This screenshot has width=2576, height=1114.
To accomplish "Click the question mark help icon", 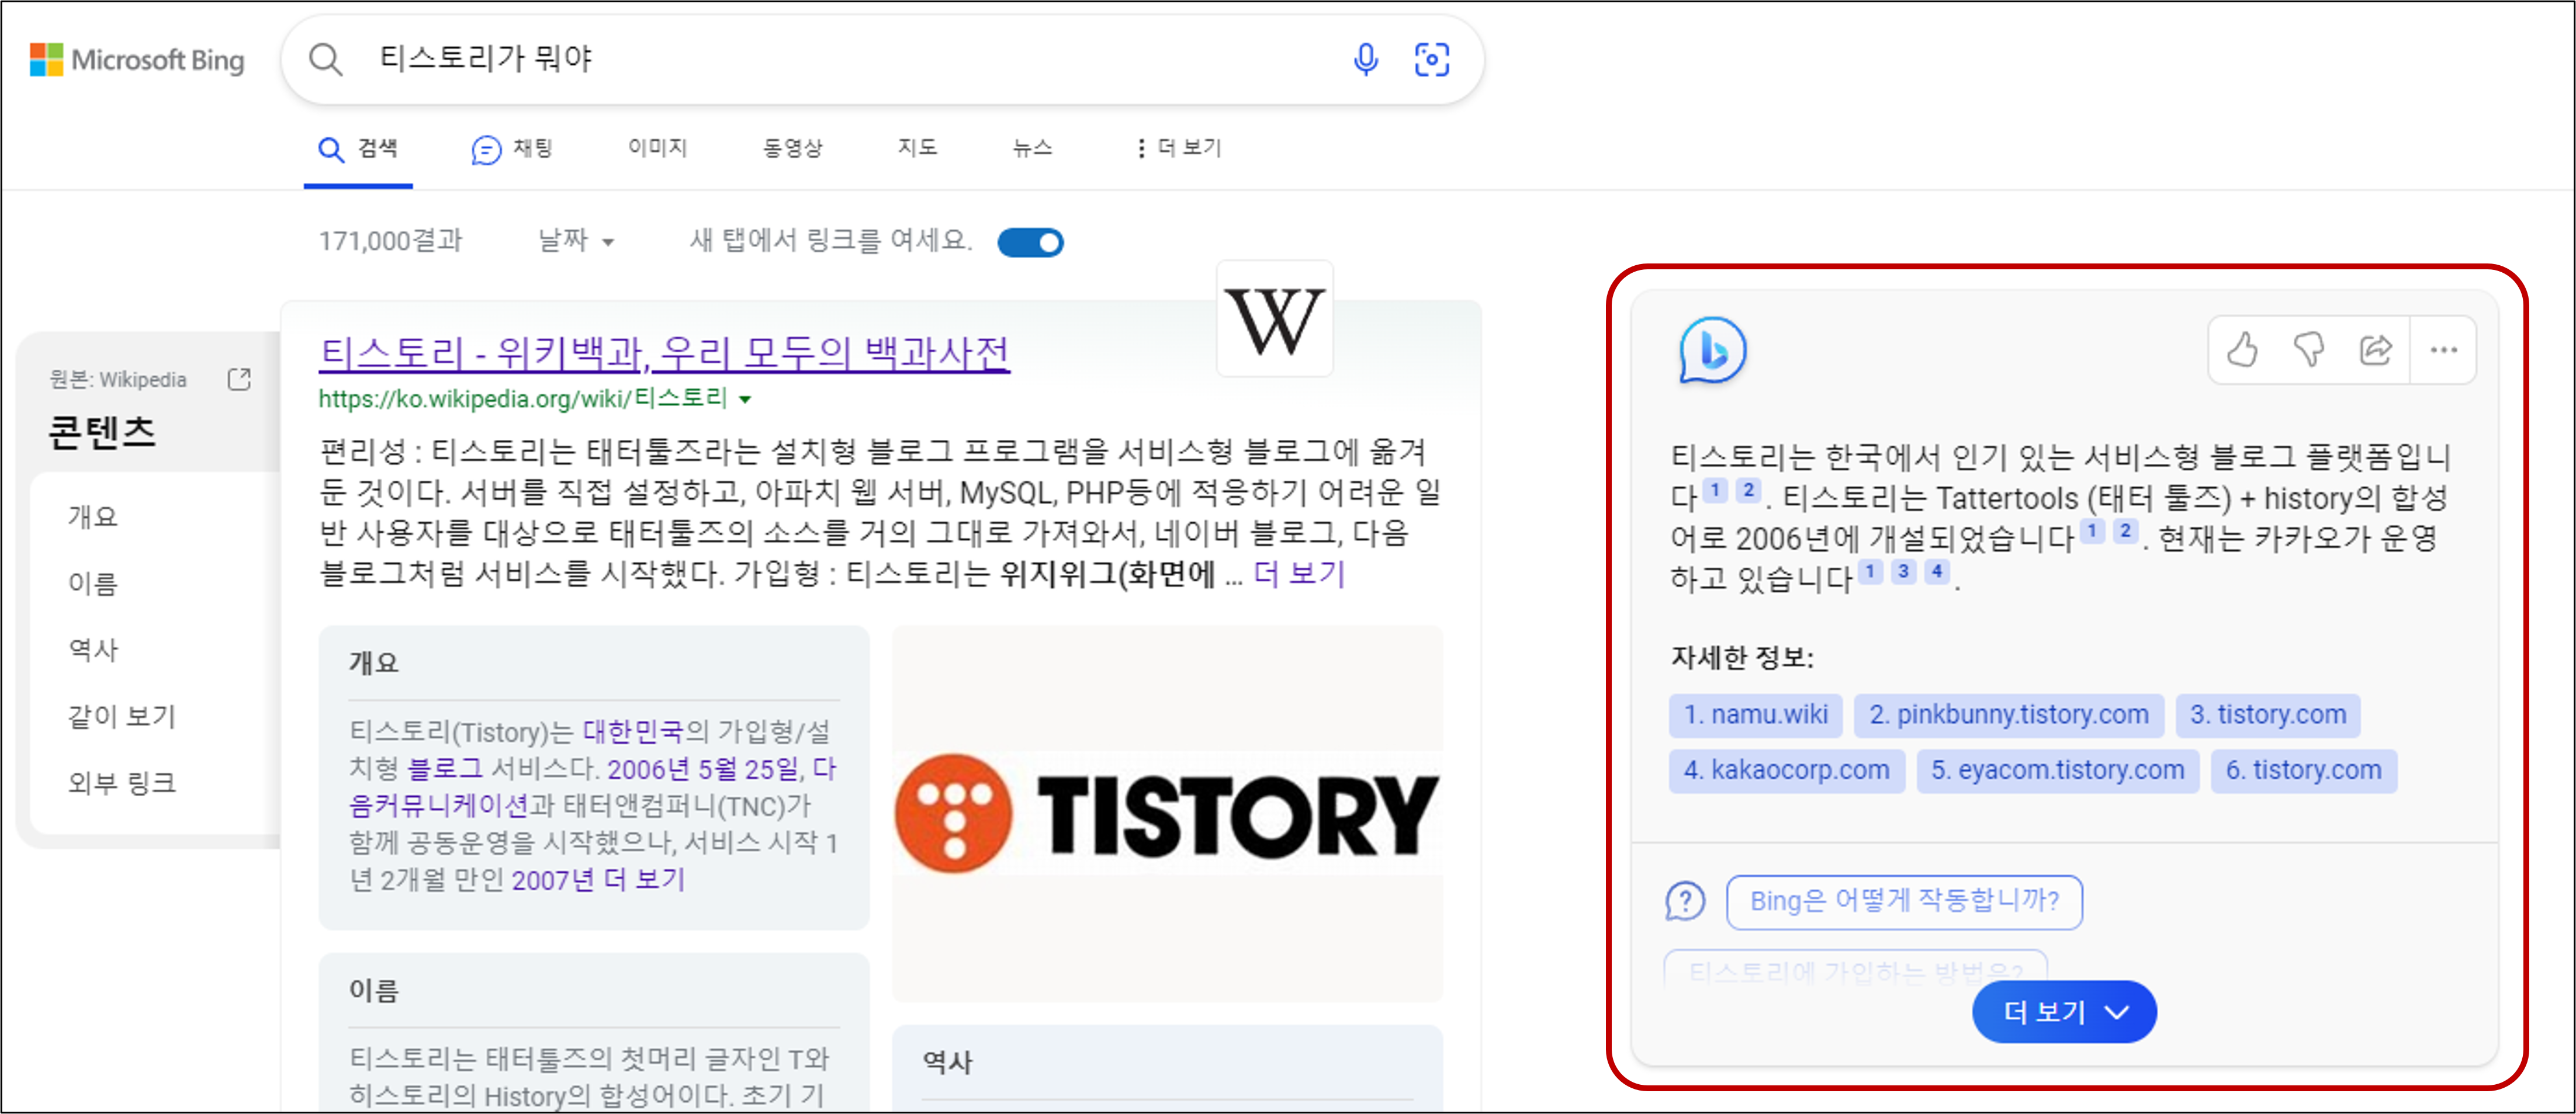I will click(1685, 902).
